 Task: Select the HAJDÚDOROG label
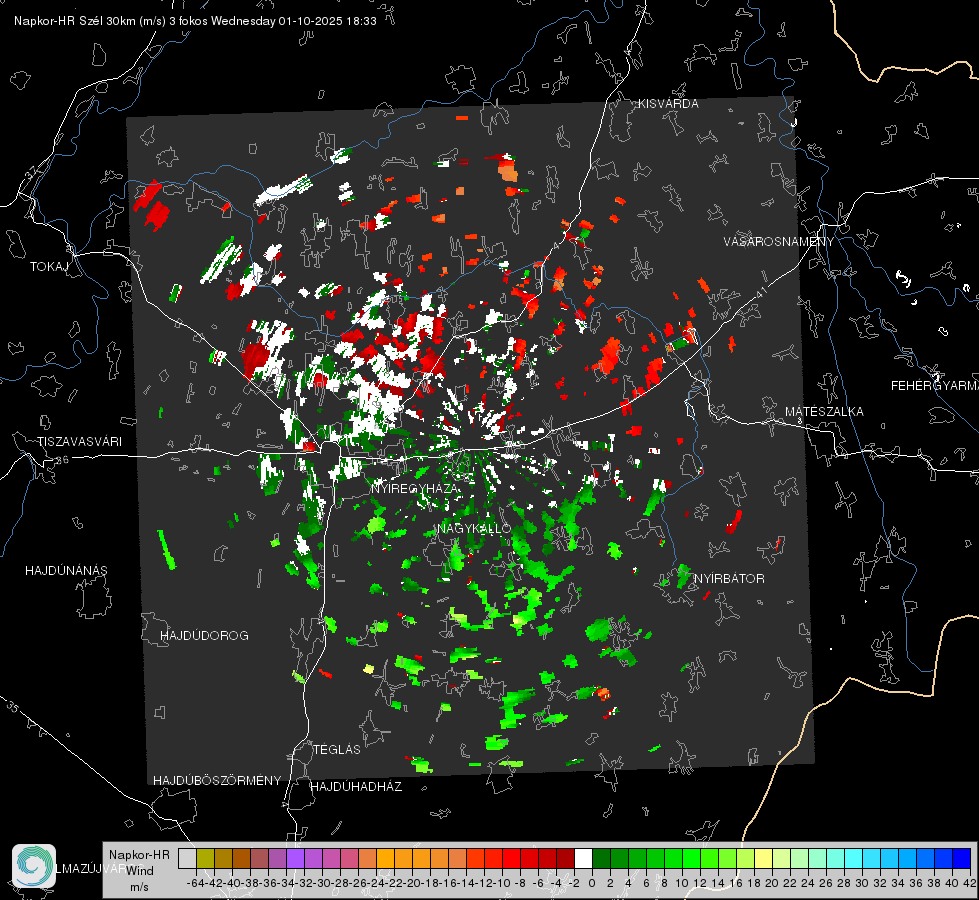204,636
